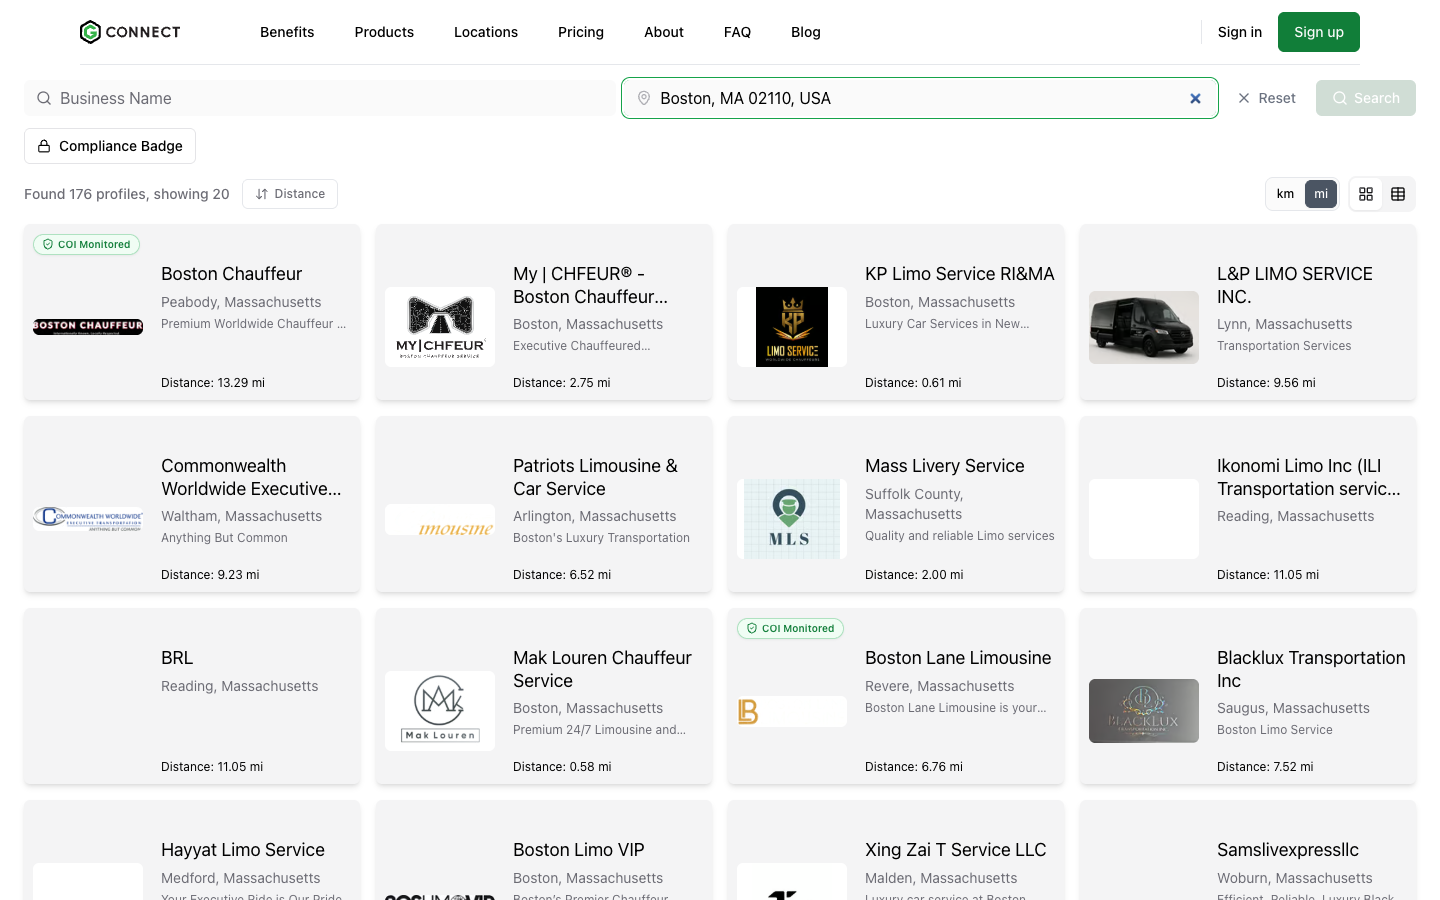Click the grid view icon
Screen dimensions: 1440x900
tap(1366, 194)
